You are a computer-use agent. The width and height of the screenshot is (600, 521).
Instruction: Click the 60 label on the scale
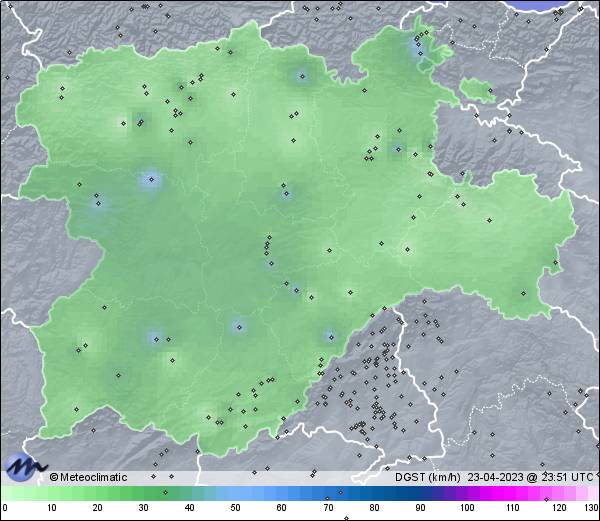pos(282,508)
